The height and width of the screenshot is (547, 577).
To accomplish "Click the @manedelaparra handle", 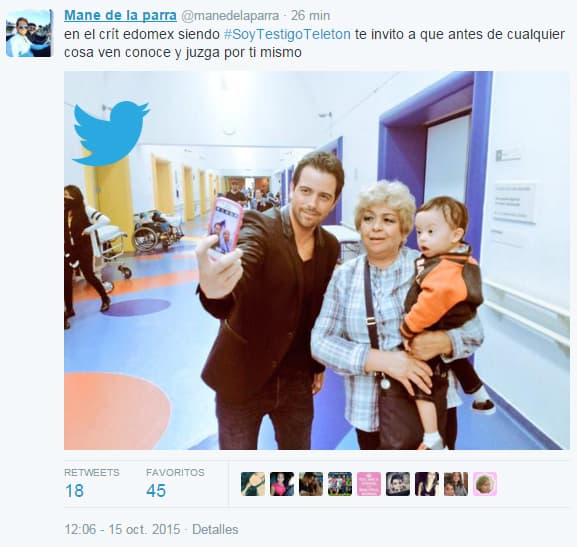I will point(230,16).
